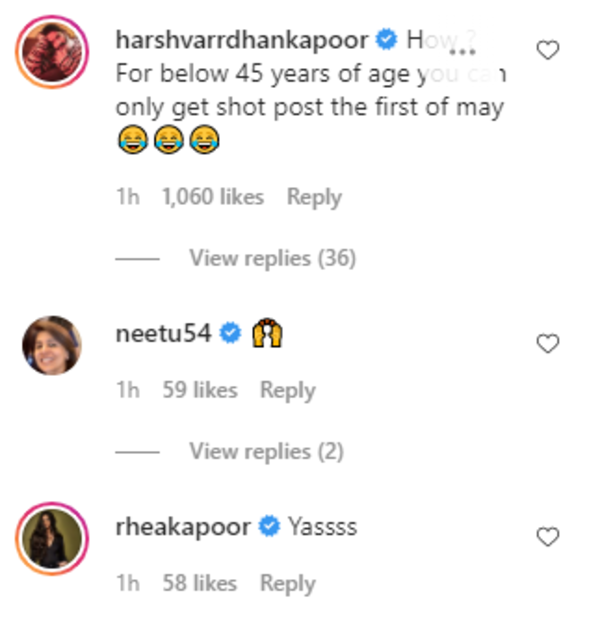Image resolution: width=600 pixels, height=628 pixels.
Task: Like neetu54's comment with the heart
Action: [x=548, y=344]
